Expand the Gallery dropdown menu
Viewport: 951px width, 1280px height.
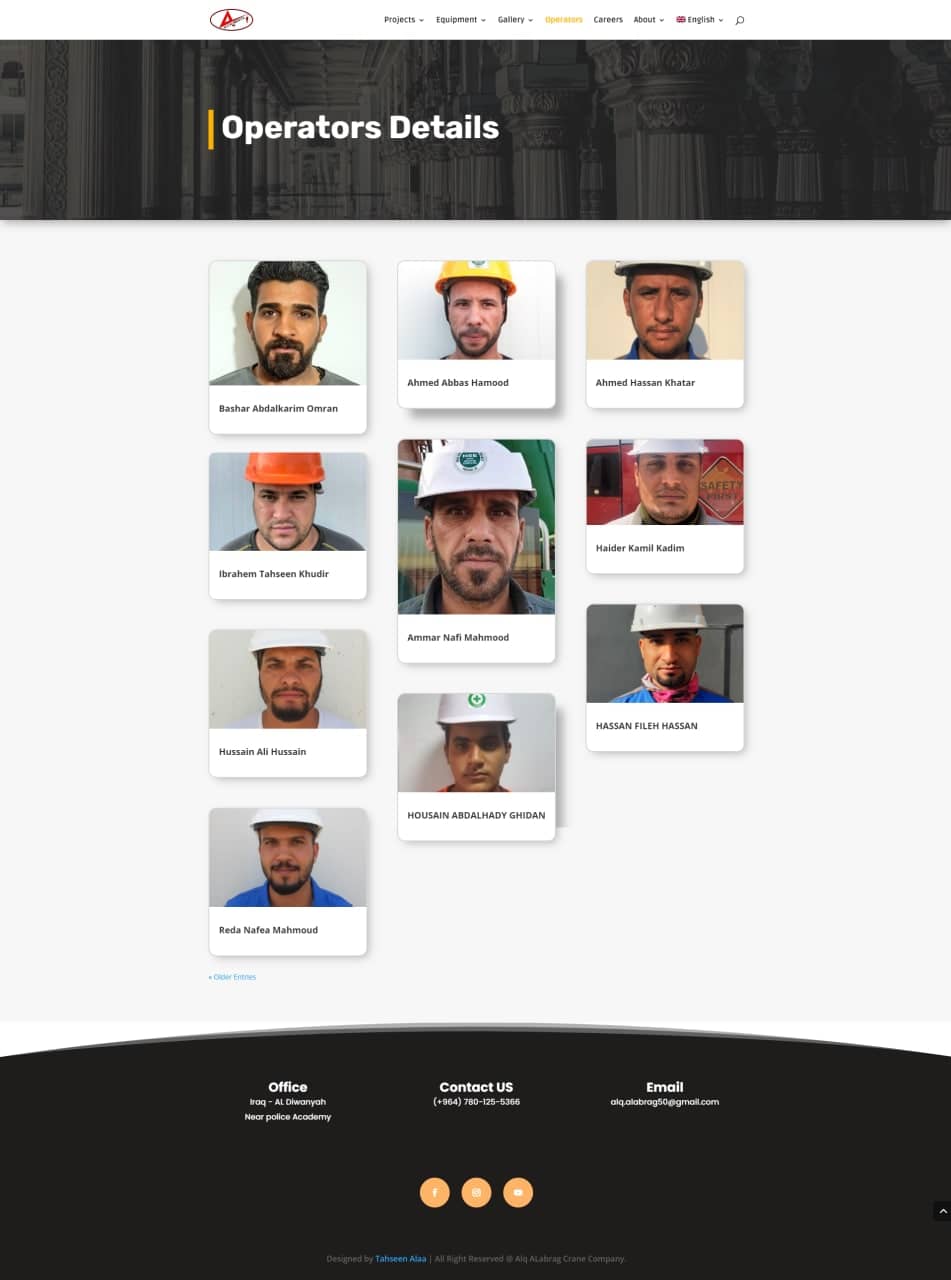point(516,20)
